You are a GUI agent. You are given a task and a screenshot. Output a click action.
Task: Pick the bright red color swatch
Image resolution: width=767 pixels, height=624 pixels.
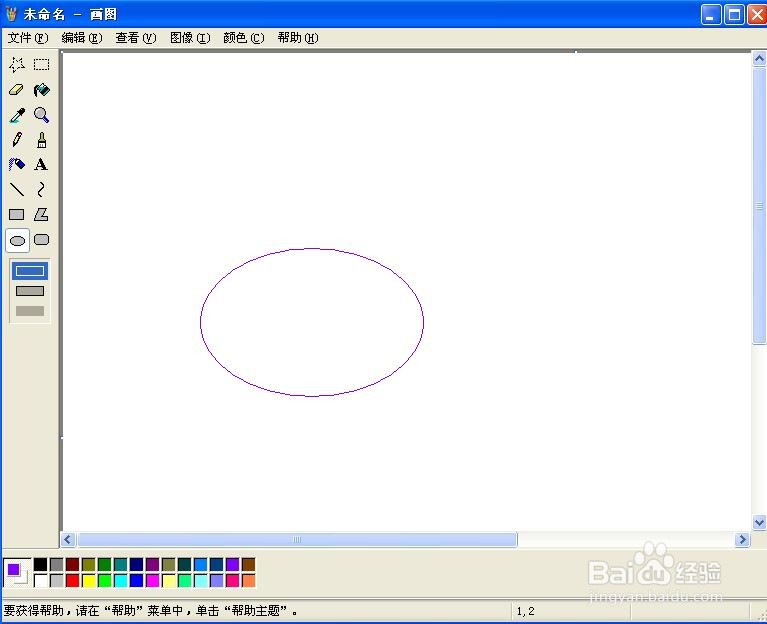tap(72, 580)
